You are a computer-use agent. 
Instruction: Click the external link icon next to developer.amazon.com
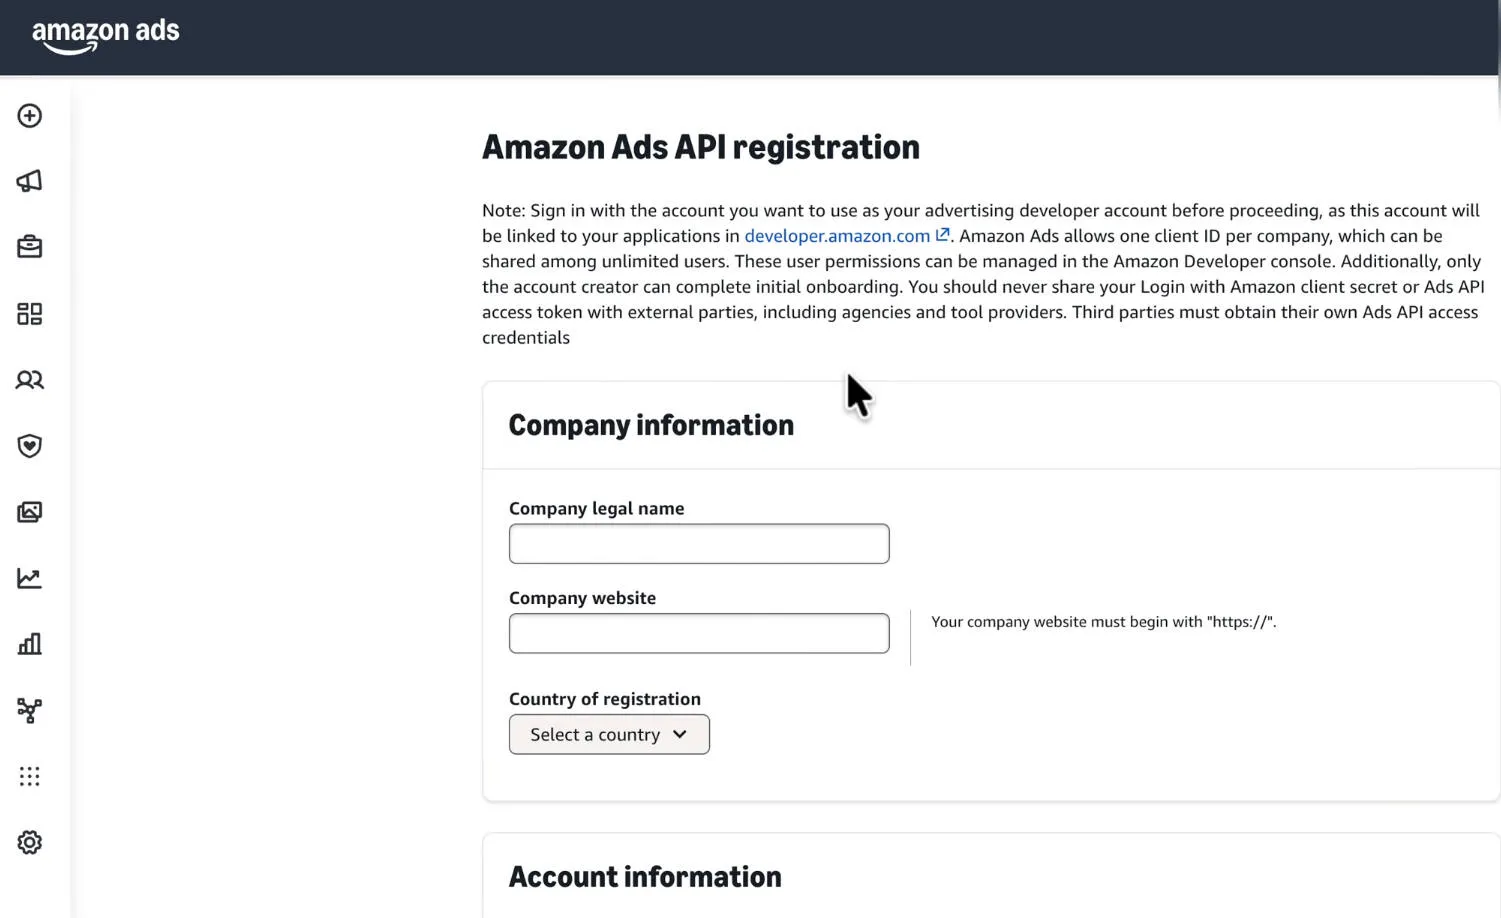[x=941, y=234]
